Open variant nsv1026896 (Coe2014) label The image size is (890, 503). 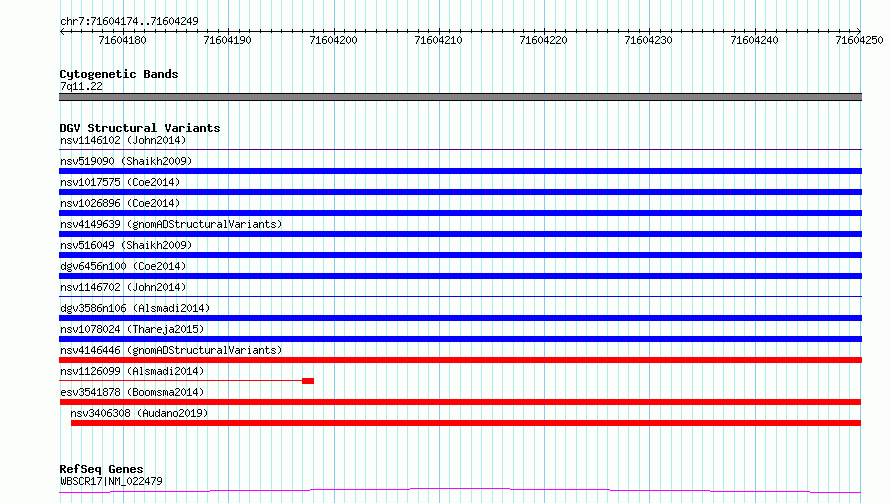(120, 203)
